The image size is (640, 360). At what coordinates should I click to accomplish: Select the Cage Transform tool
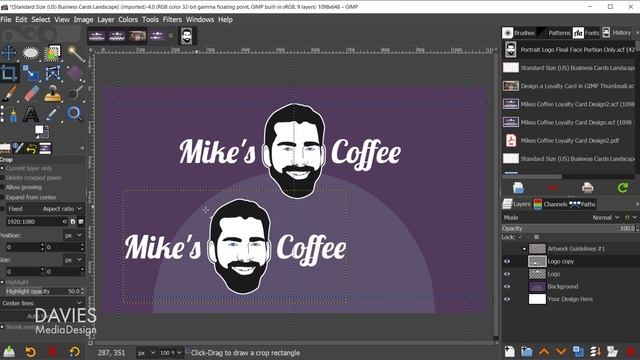(x=53, y=73)
